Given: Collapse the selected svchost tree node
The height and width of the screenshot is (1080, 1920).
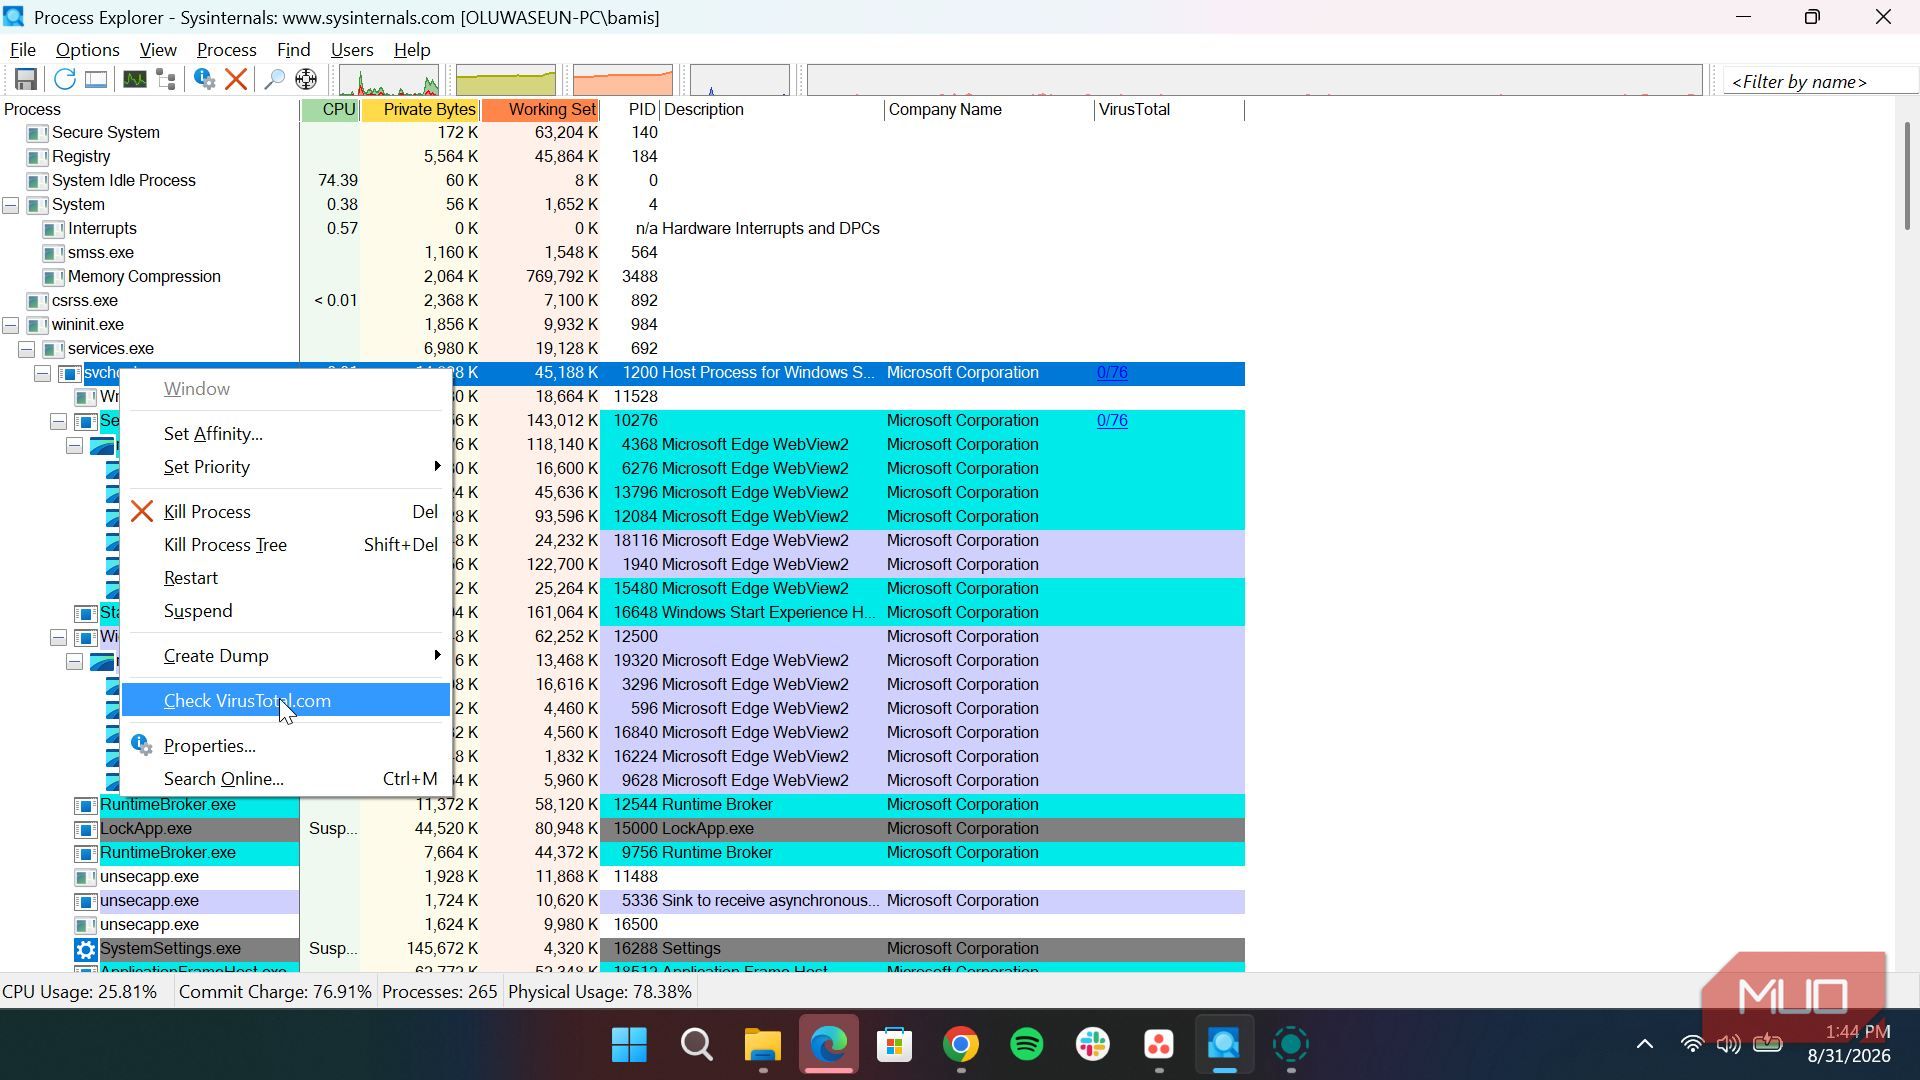Looking at the screenshot, I should pos(42,373).
